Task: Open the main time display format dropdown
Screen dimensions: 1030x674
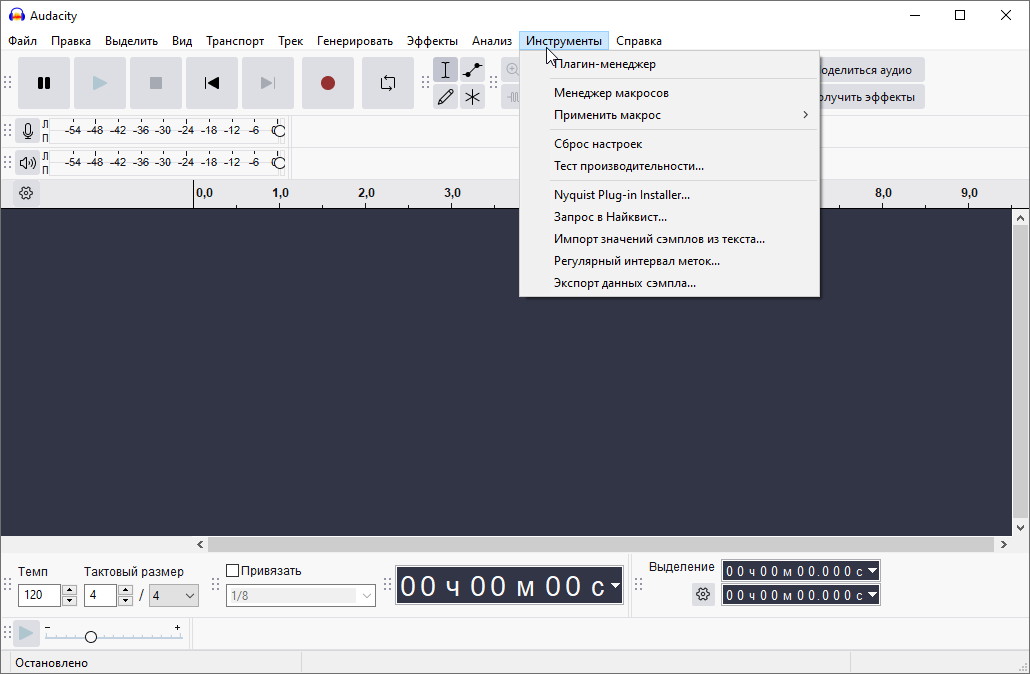Action: click(x=615, y=585)
